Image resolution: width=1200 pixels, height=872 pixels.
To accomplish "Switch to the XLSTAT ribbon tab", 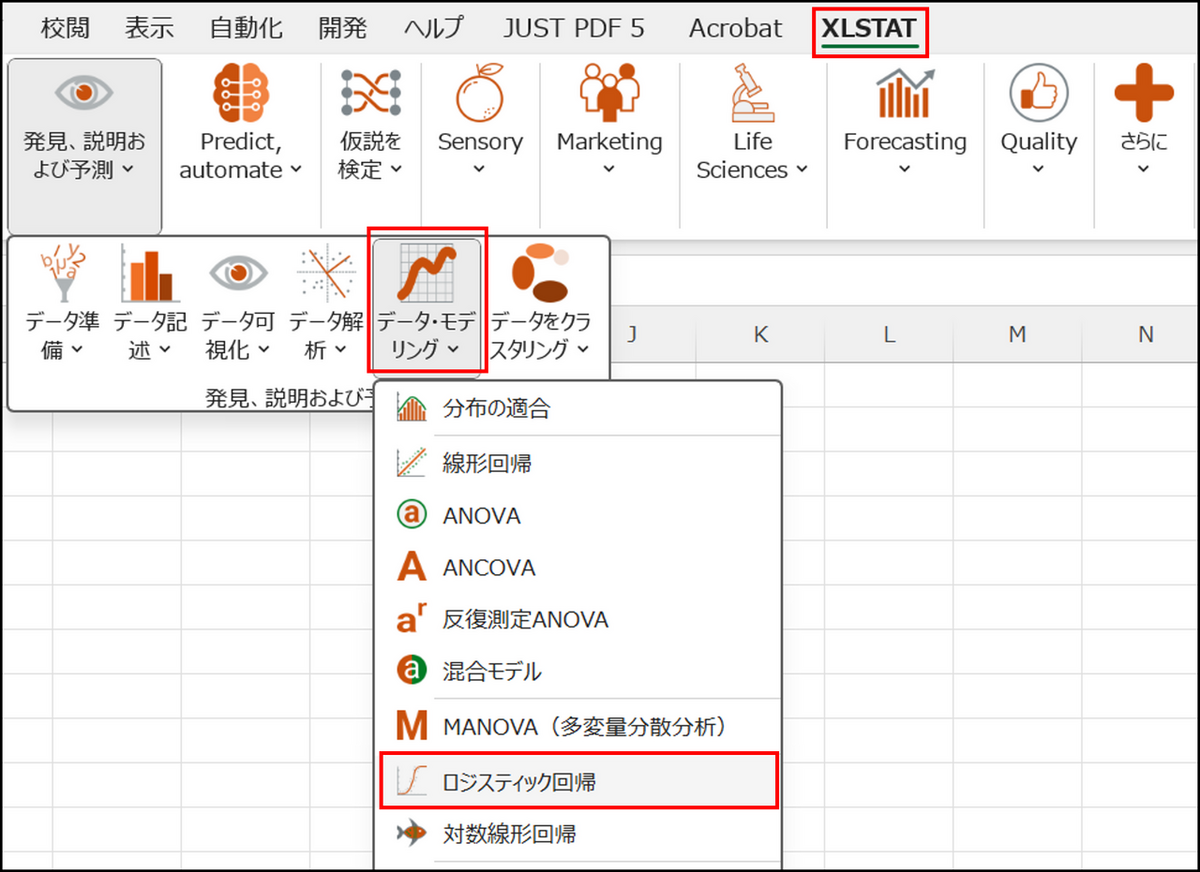I will coord(868,29).
